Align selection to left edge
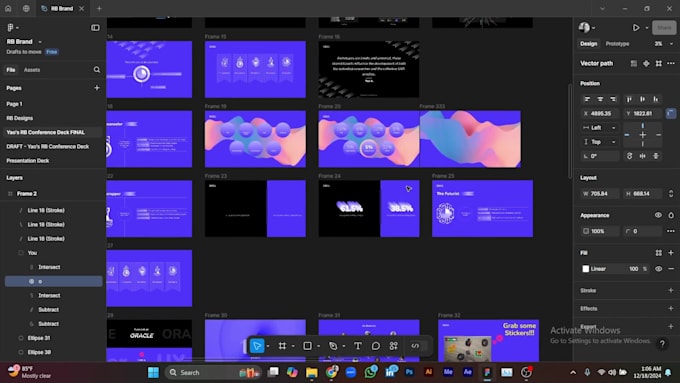The image size is (680, 383). tap(587, 99)
